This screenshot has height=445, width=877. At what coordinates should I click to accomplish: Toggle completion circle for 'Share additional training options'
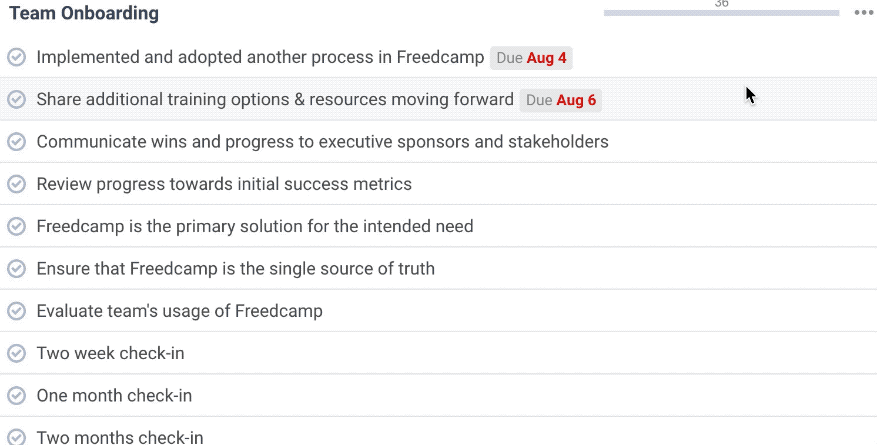(16, 99)
